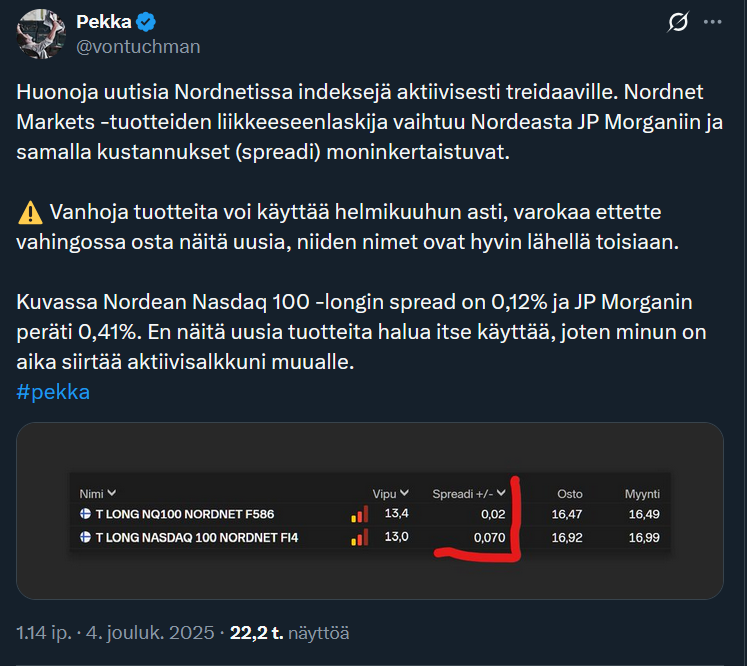Click the warning triangle emoji

(28, 213)
